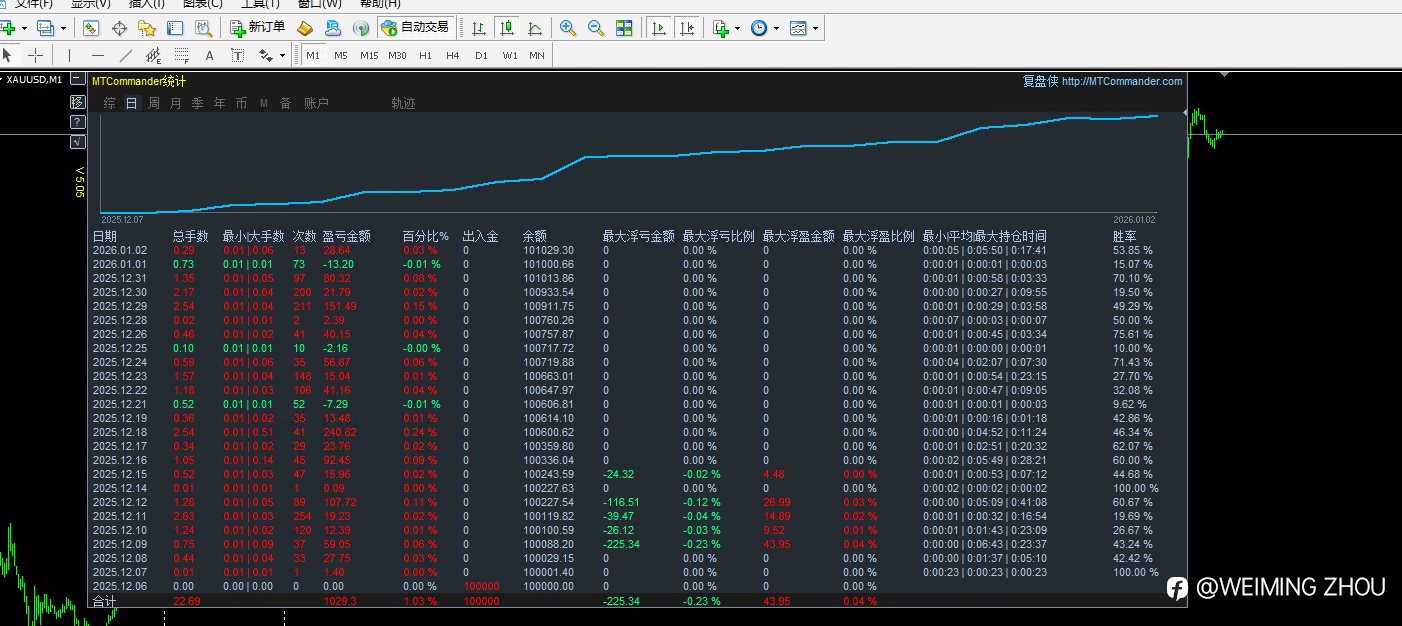This screenshot has width=1402, height=626.
Task: Open the 插入 menu
Action: 147,4
